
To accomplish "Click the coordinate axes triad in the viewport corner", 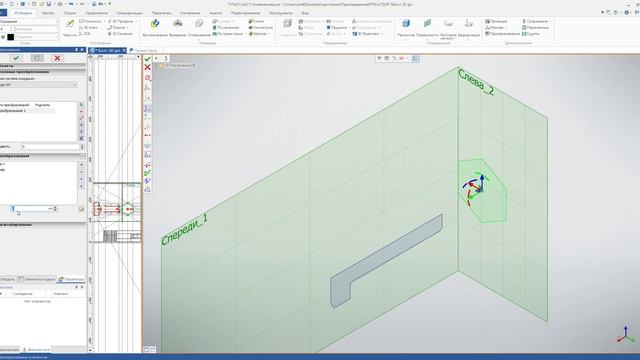I will pyautogui.click(x=626, y=334).
